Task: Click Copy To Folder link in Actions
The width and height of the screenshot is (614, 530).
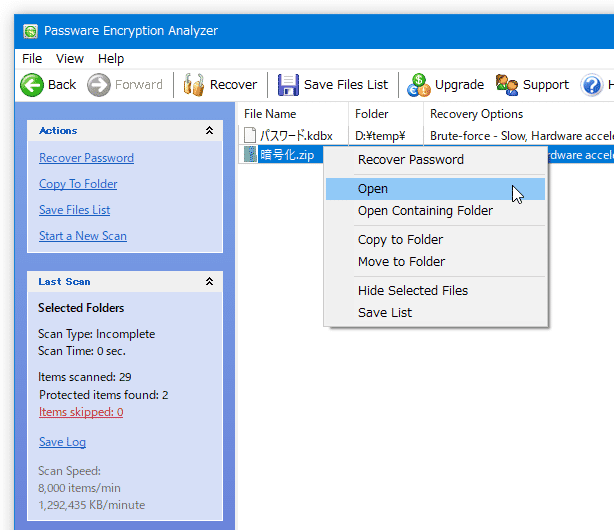Action: coord(78,184)
